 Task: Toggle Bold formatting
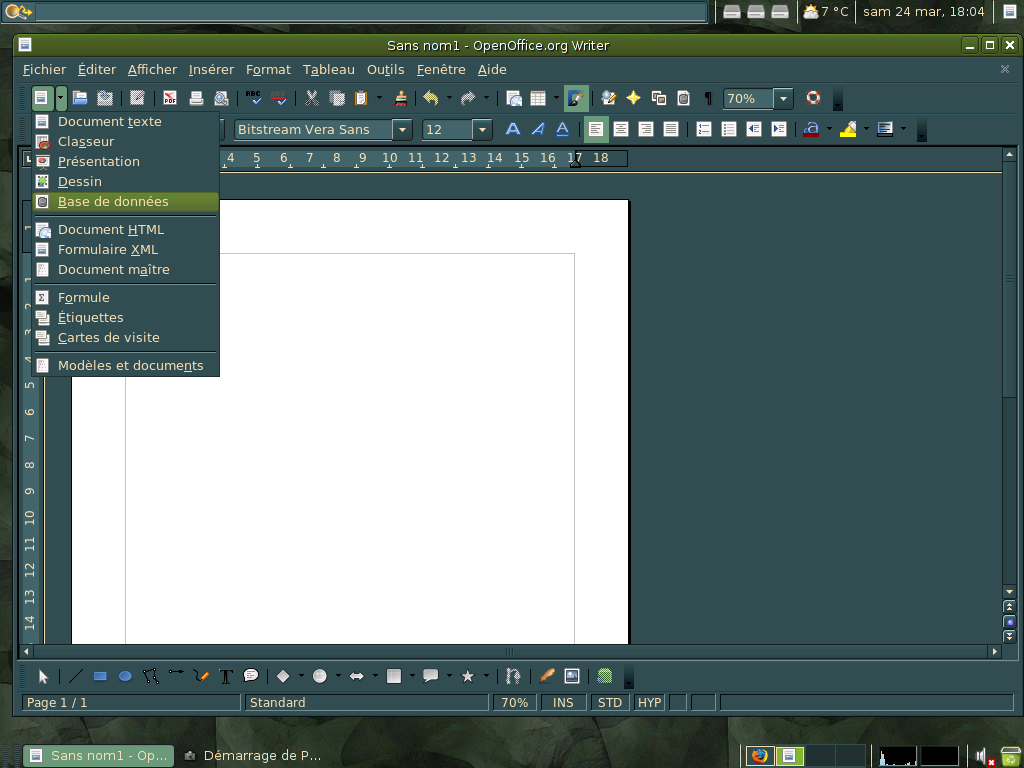[x=513, y=129]
